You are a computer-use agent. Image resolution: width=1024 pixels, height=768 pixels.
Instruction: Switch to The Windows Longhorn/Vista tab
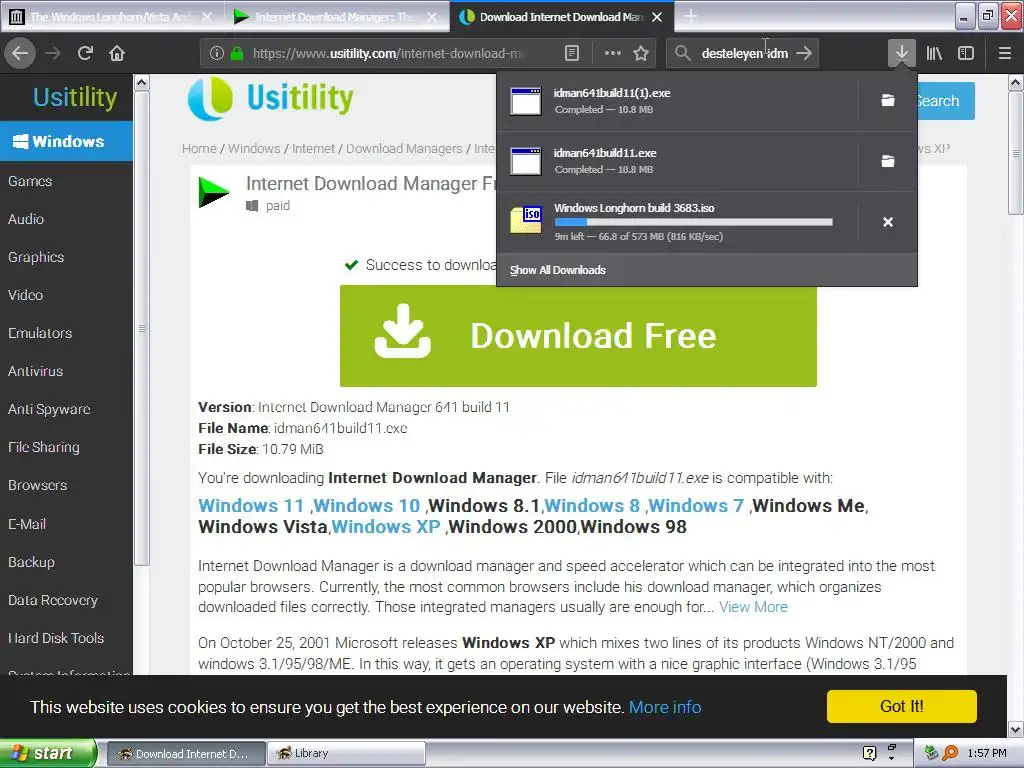(x=111, y=17)
